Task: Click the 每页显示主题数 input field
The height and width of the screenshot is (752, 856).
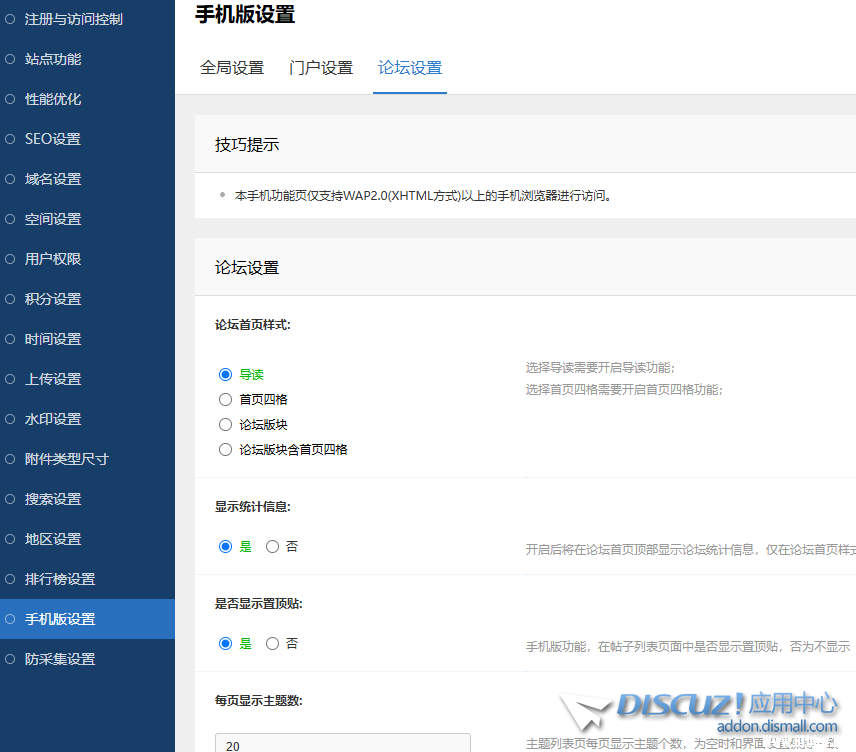Action: 342,743
